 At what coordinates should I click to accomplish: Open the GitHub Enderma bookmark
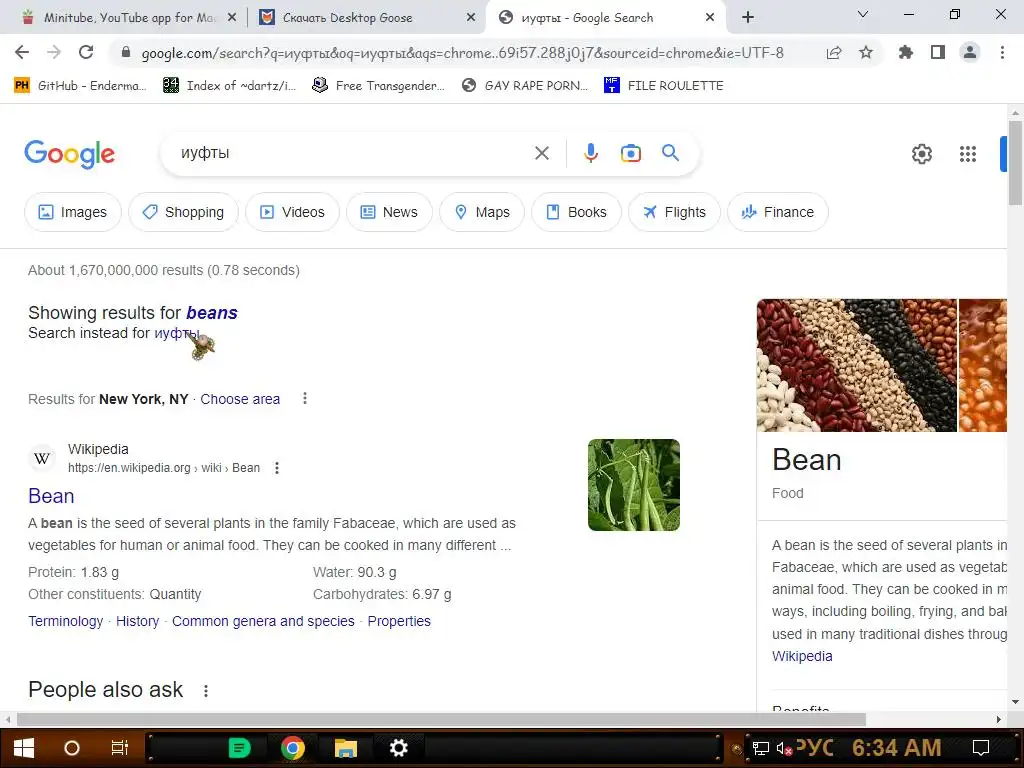[80, 86]
